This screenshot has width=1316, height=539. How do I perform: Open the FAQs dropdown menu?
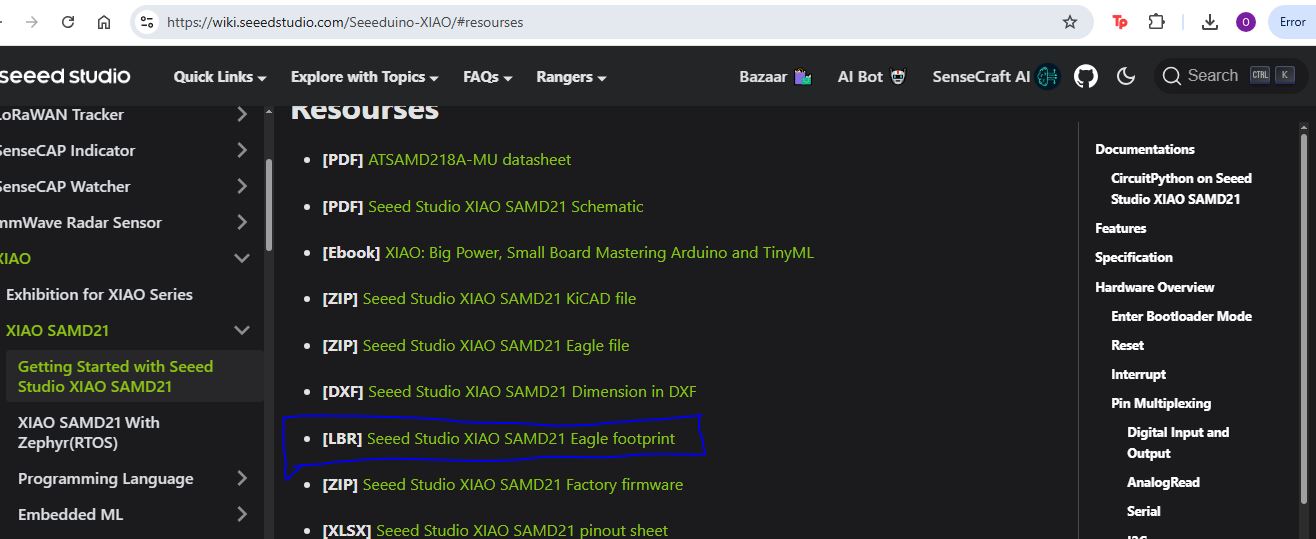pos(488,77)
